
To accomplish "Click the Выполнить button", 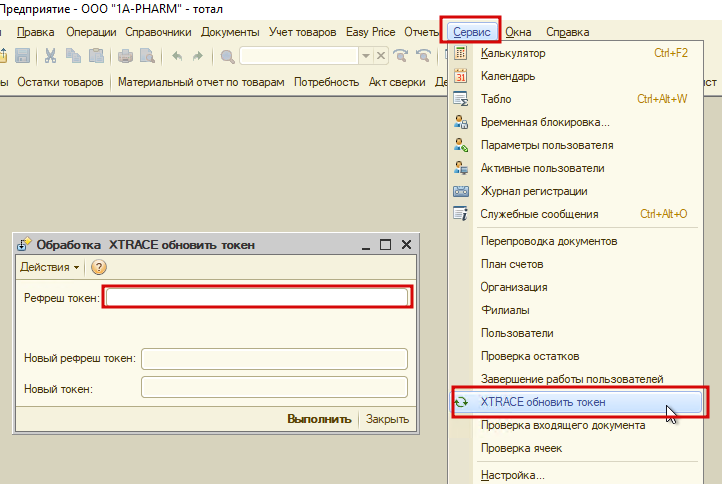I will 319,419.
